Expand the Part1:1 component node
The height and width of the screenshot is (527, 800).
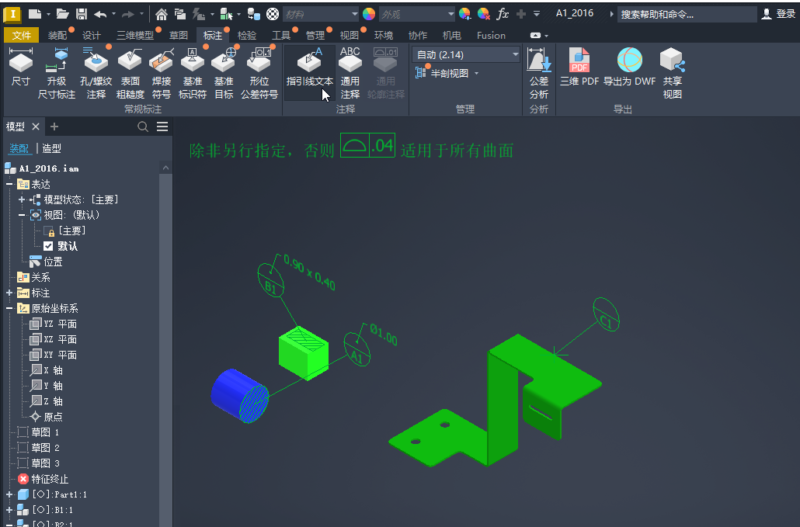coord(9,494)
